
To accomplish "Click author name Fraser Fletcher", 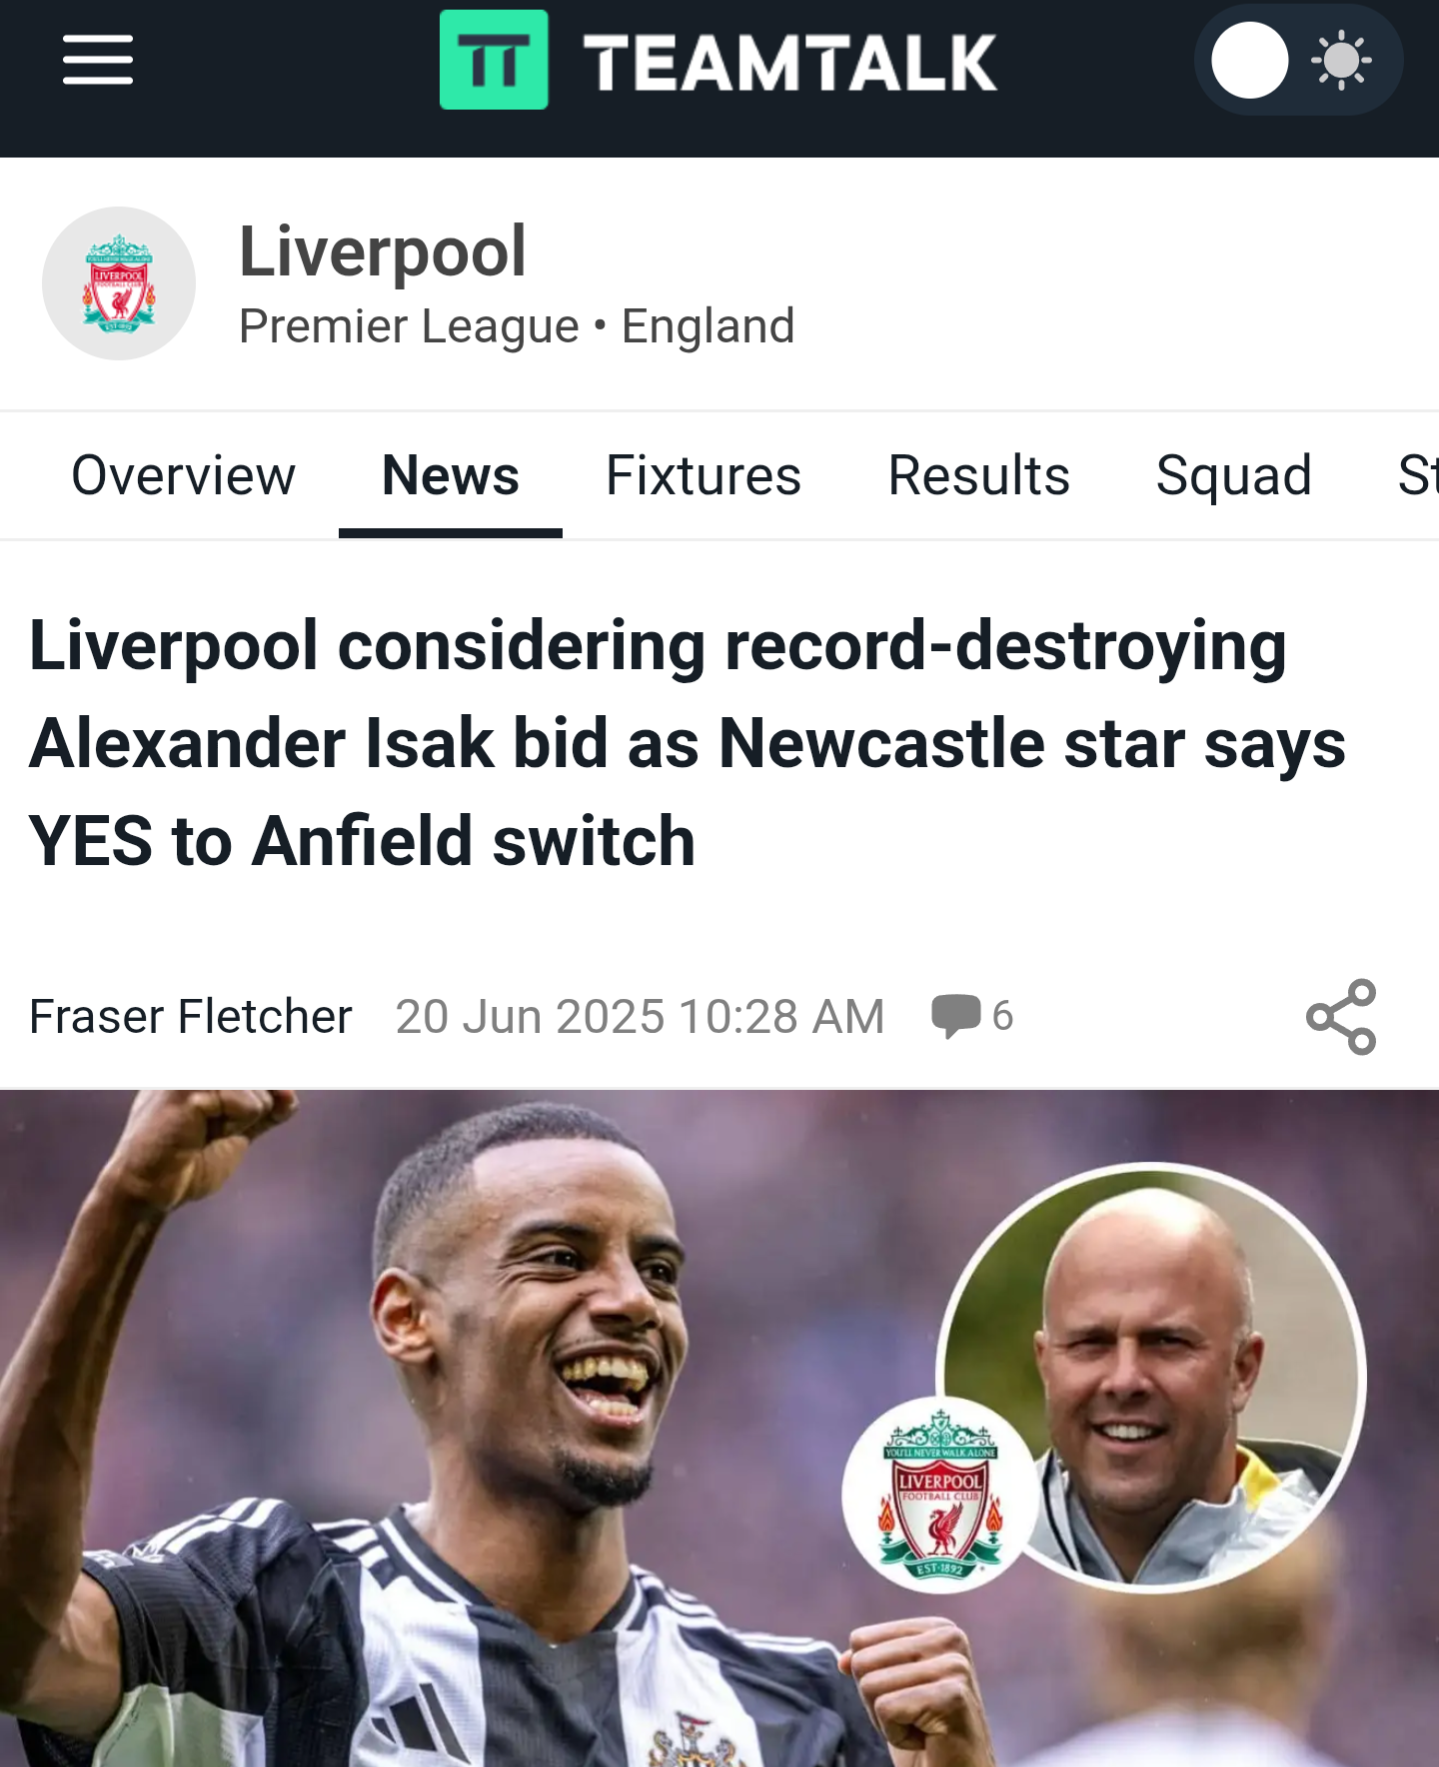I will point(191,1016).
